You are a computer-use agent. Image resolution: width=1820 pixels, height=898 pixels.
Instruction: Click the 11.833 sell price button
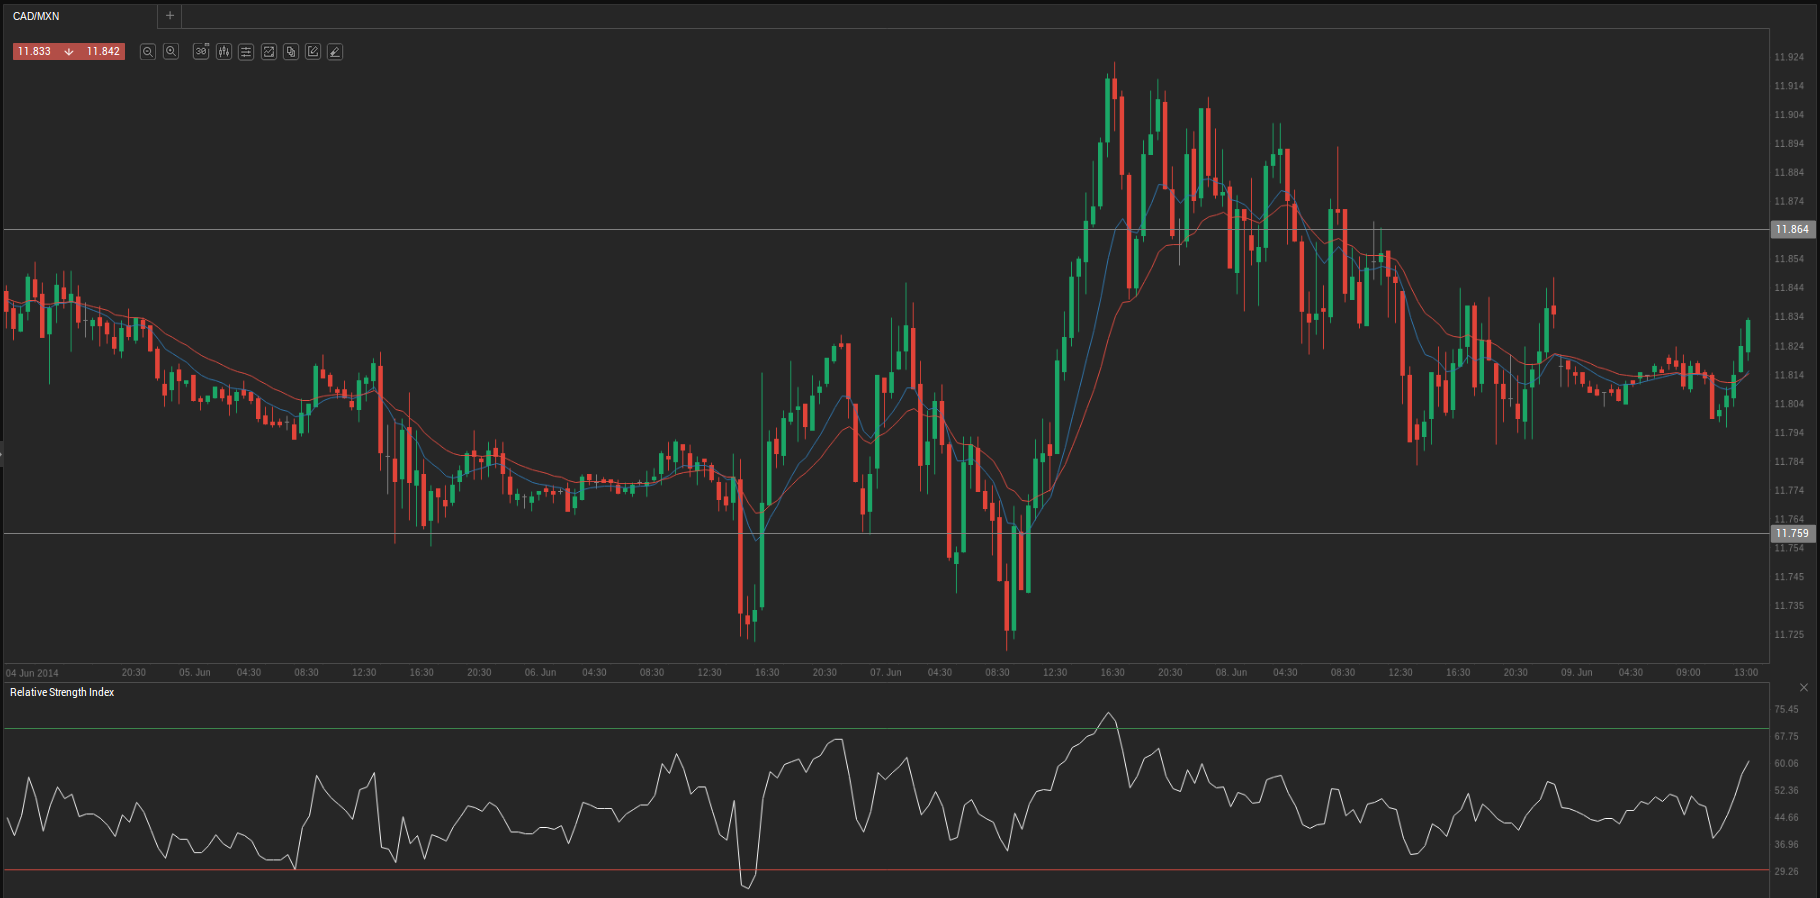(35, 51)
